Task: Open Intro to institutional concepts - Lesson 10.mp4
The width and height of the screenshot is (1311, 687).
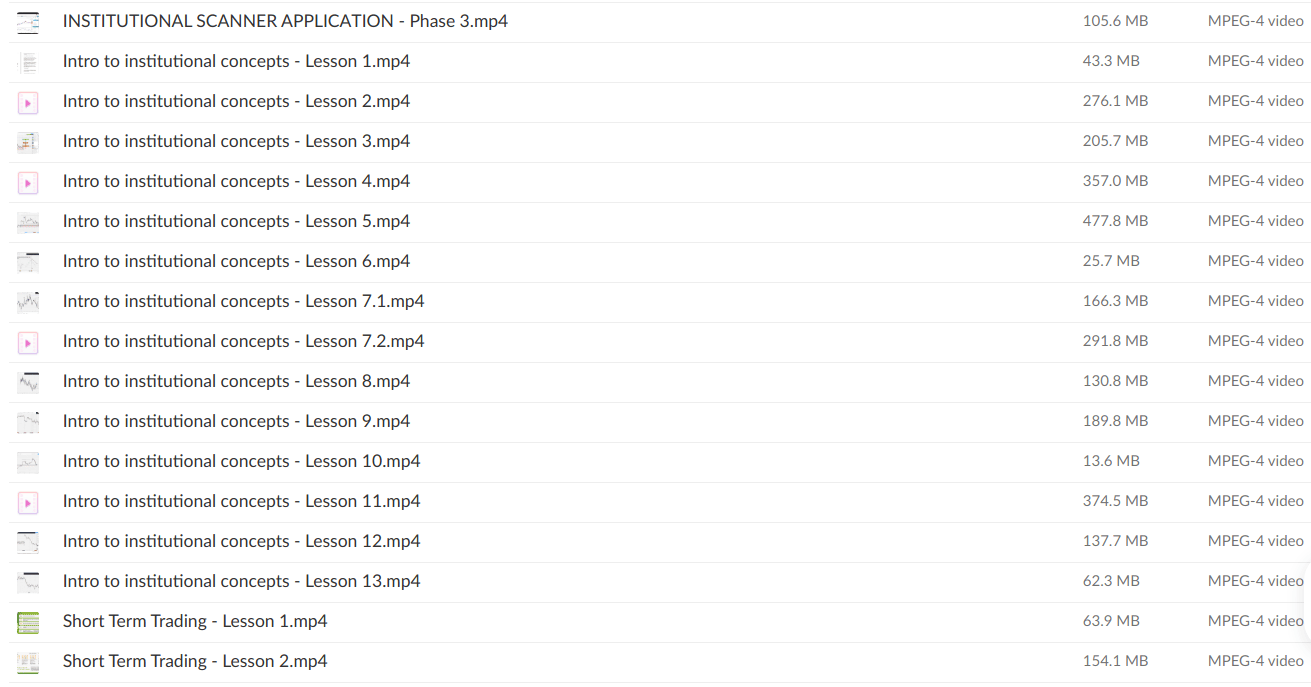Action: [x=241, y=461]
